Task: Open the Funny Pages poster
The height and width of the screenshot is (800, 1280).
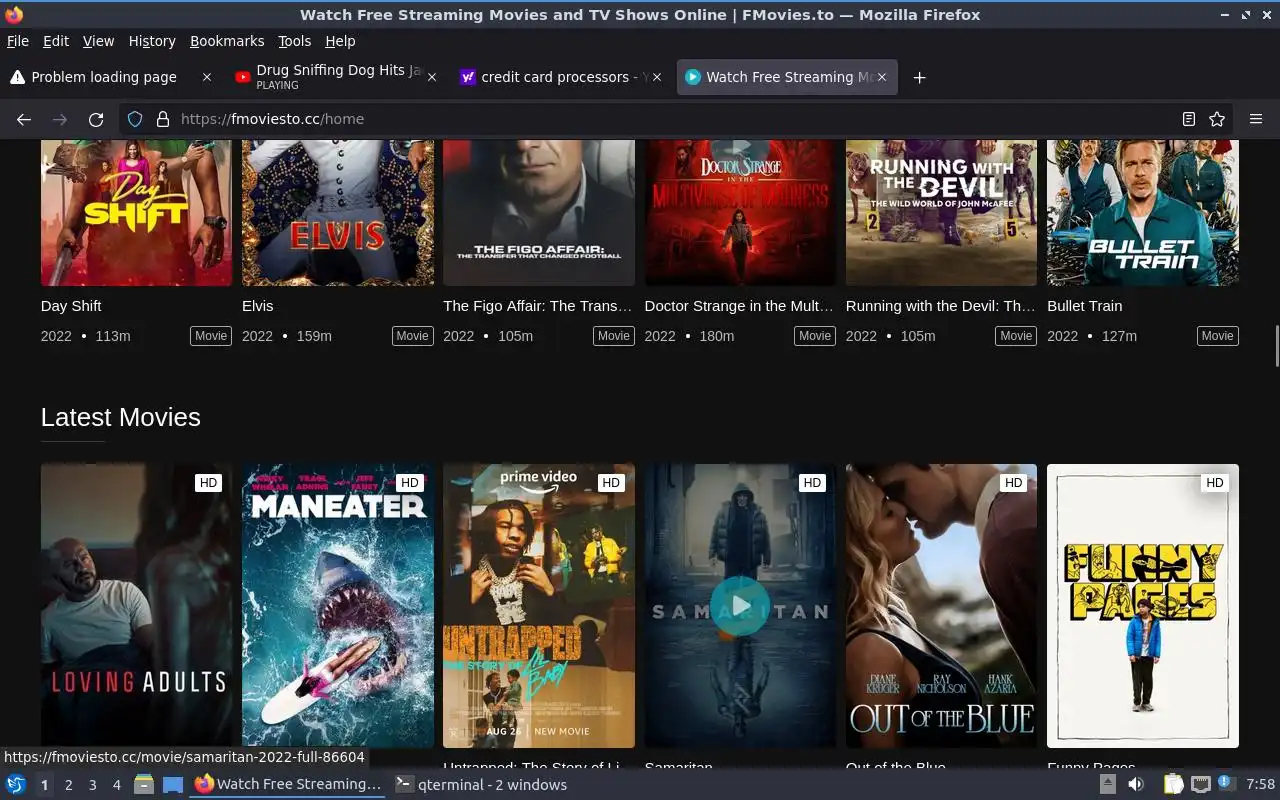Action: pyautogui.click(x=1143, y=606)
